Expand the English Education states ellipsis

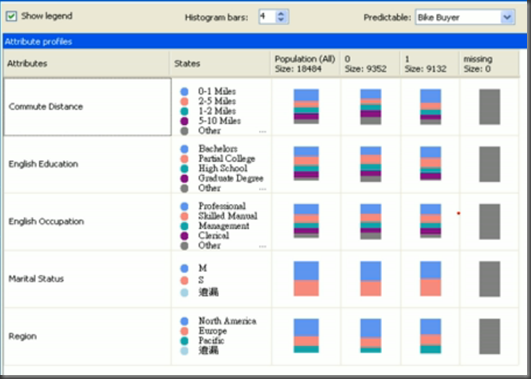point(262,189)
